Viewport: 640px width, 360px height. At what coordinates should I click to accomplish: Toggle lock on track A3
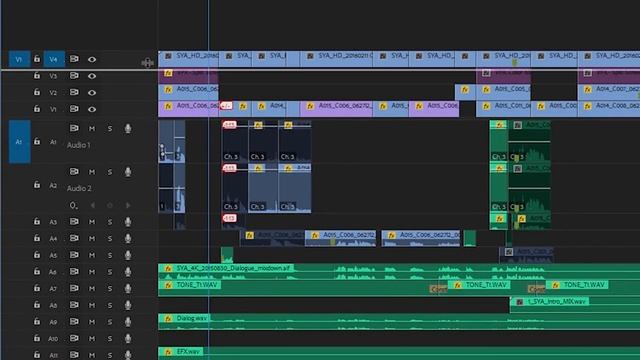tap(37, 221)
